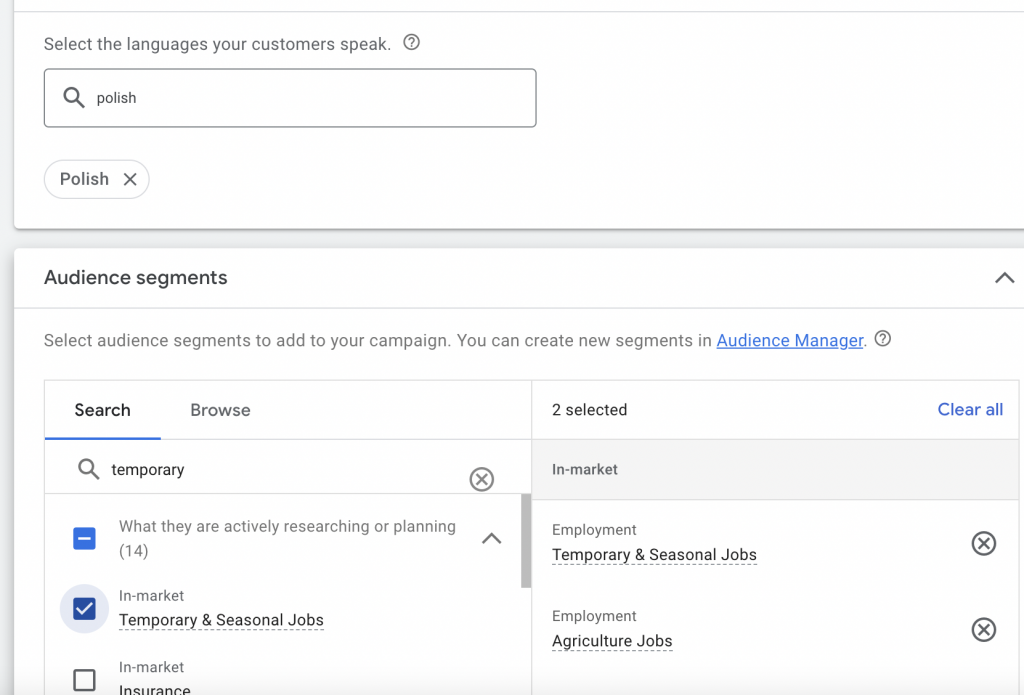Screen dimensions: 1024x695
Task: Click the Agriculture Jobs segment name
Action: 612,641
